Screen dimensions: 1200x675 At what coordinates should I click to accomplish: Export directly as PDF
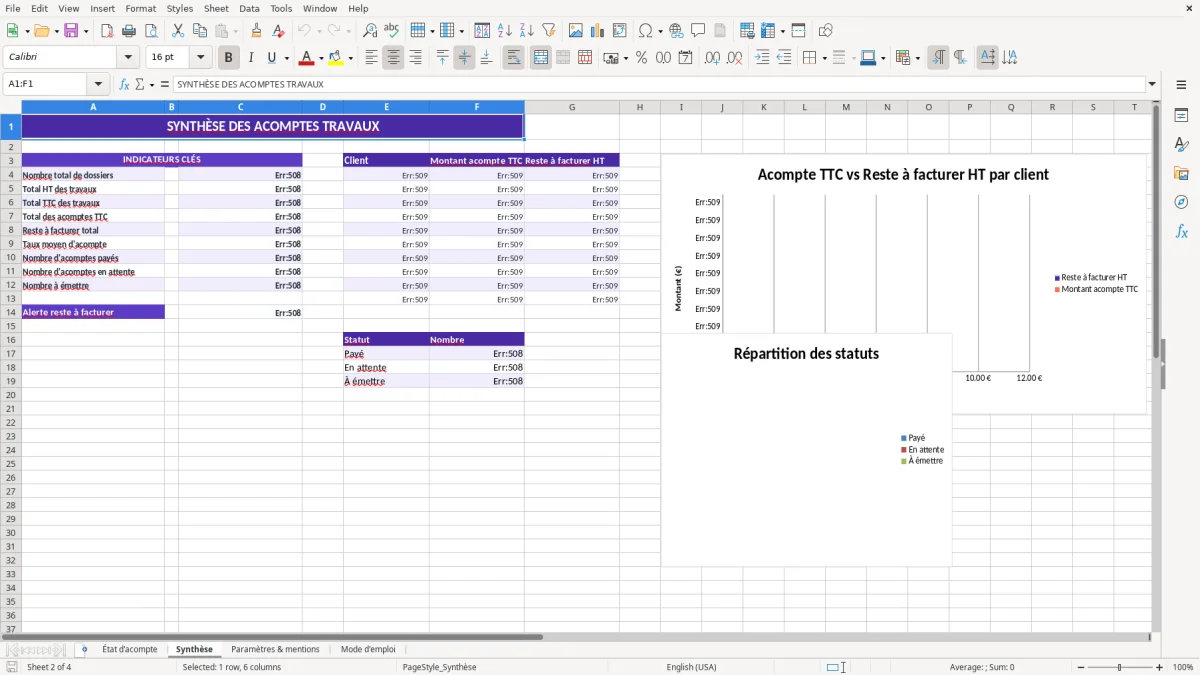(x=107, y=31)
